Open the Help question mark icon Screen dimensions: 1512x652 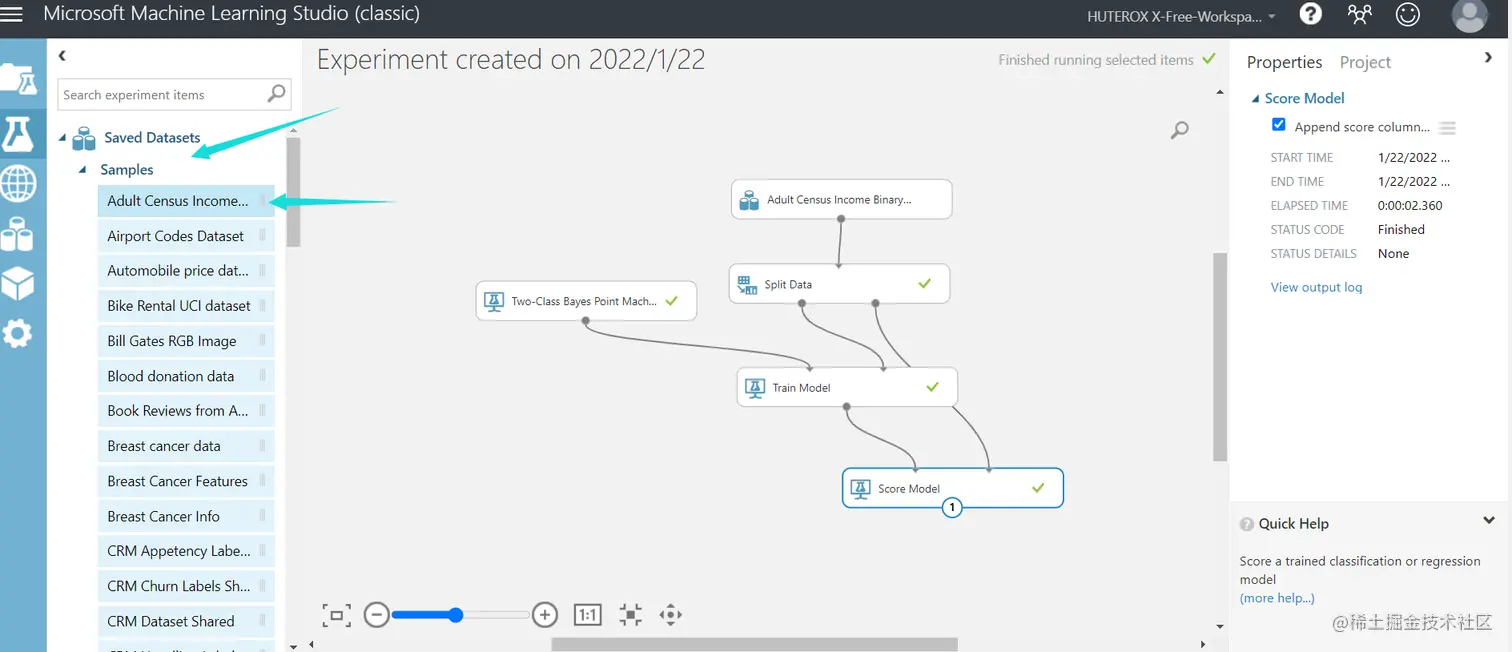pyautogui.click(x=1310, y=14)
